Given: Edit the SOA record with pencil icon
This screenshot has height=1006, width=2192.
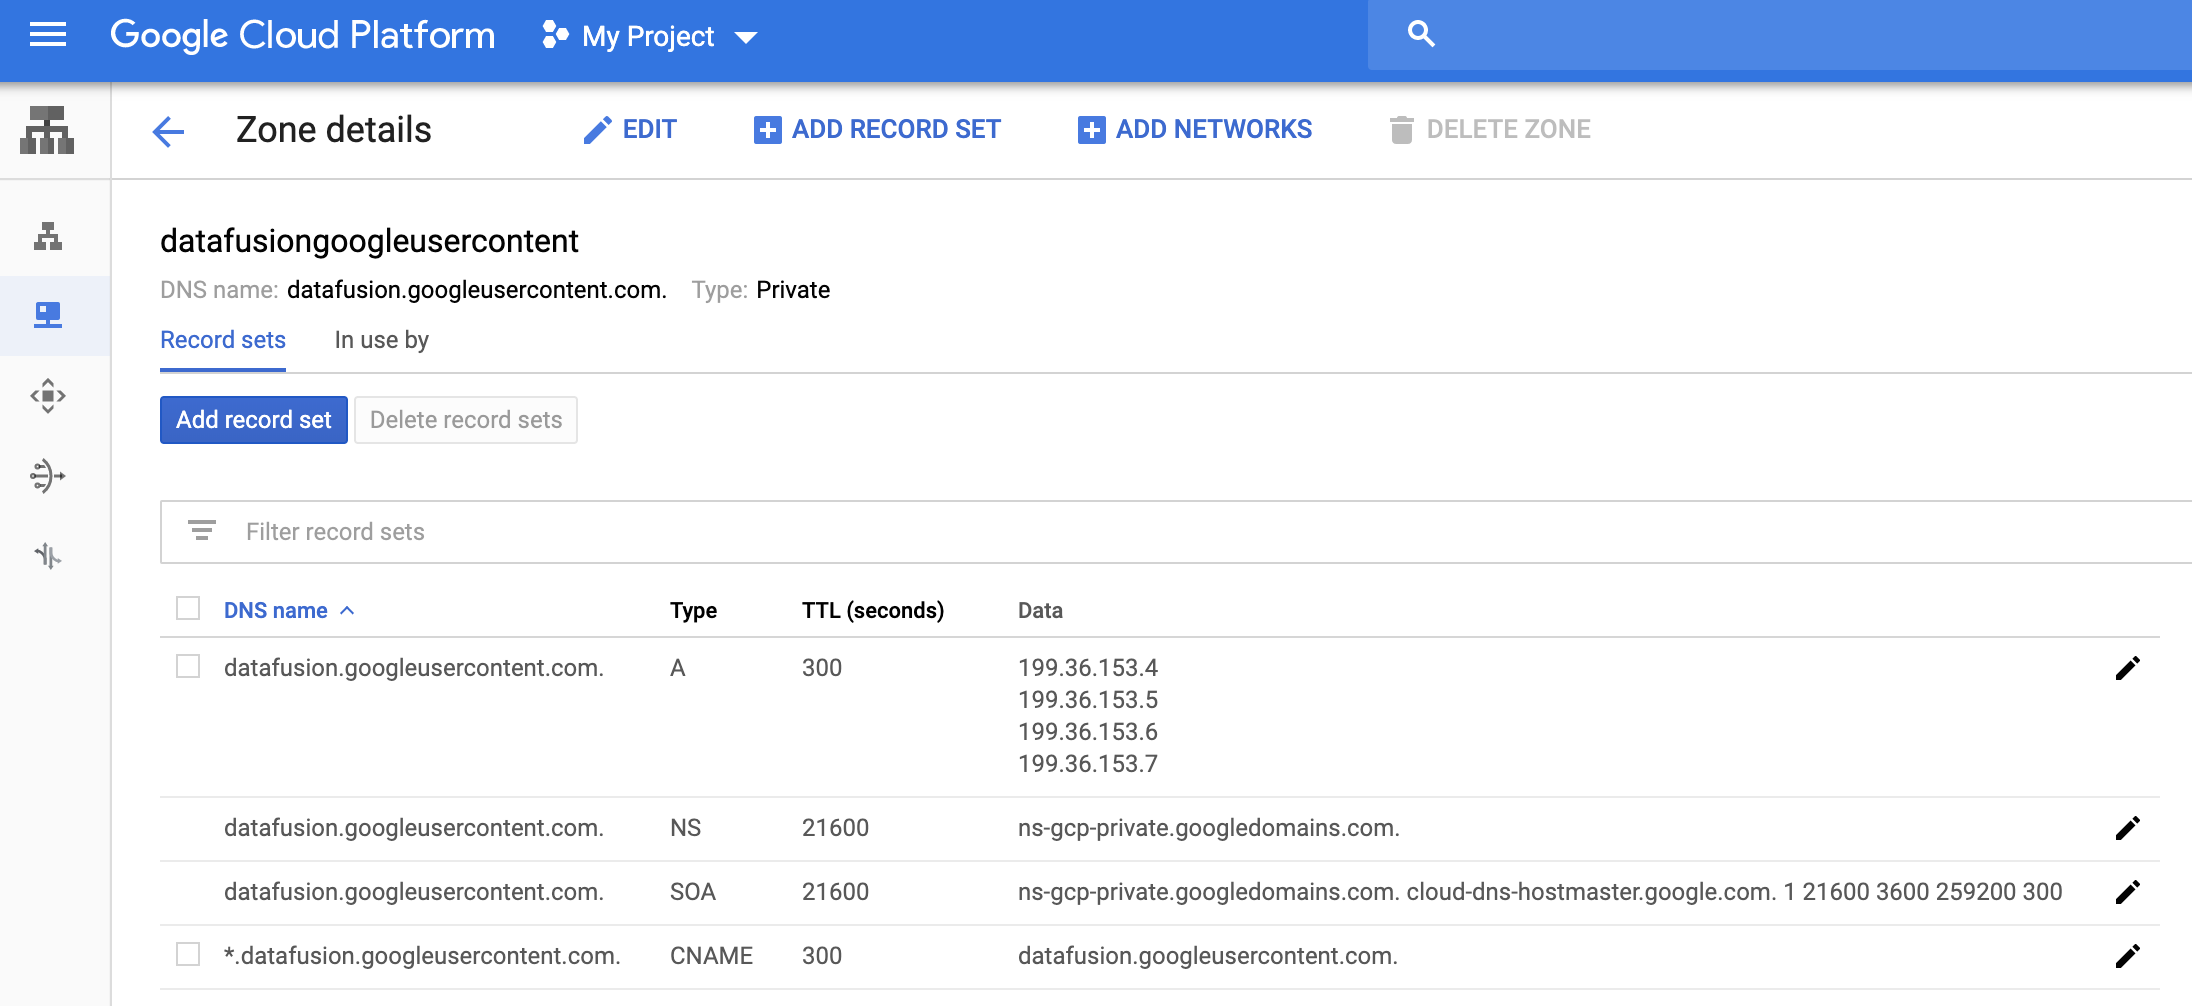Looking at the screenshot, I should [2127, 892].
